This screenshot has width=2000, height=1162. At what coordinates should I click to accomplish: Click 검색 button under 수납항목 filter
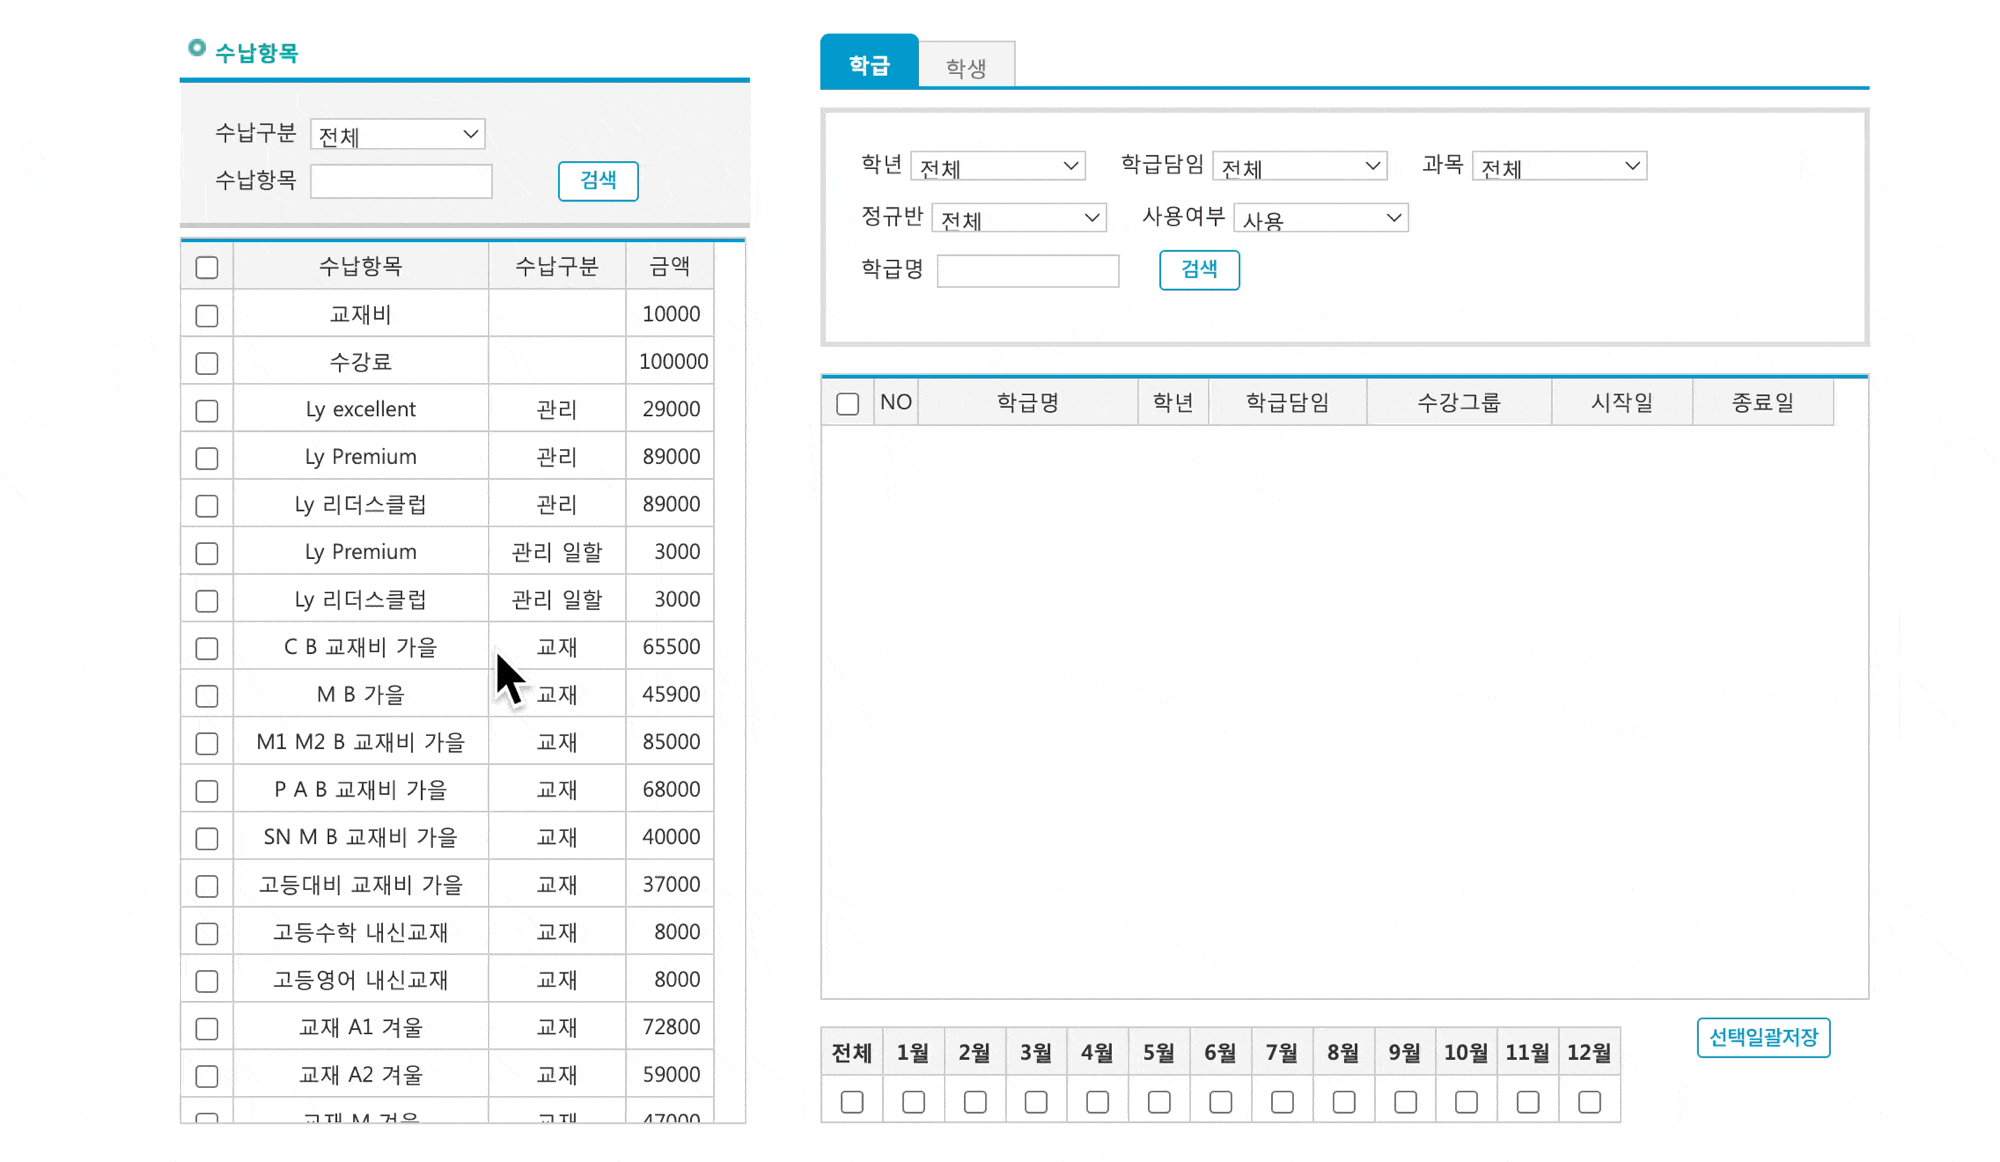click(598, 181)
